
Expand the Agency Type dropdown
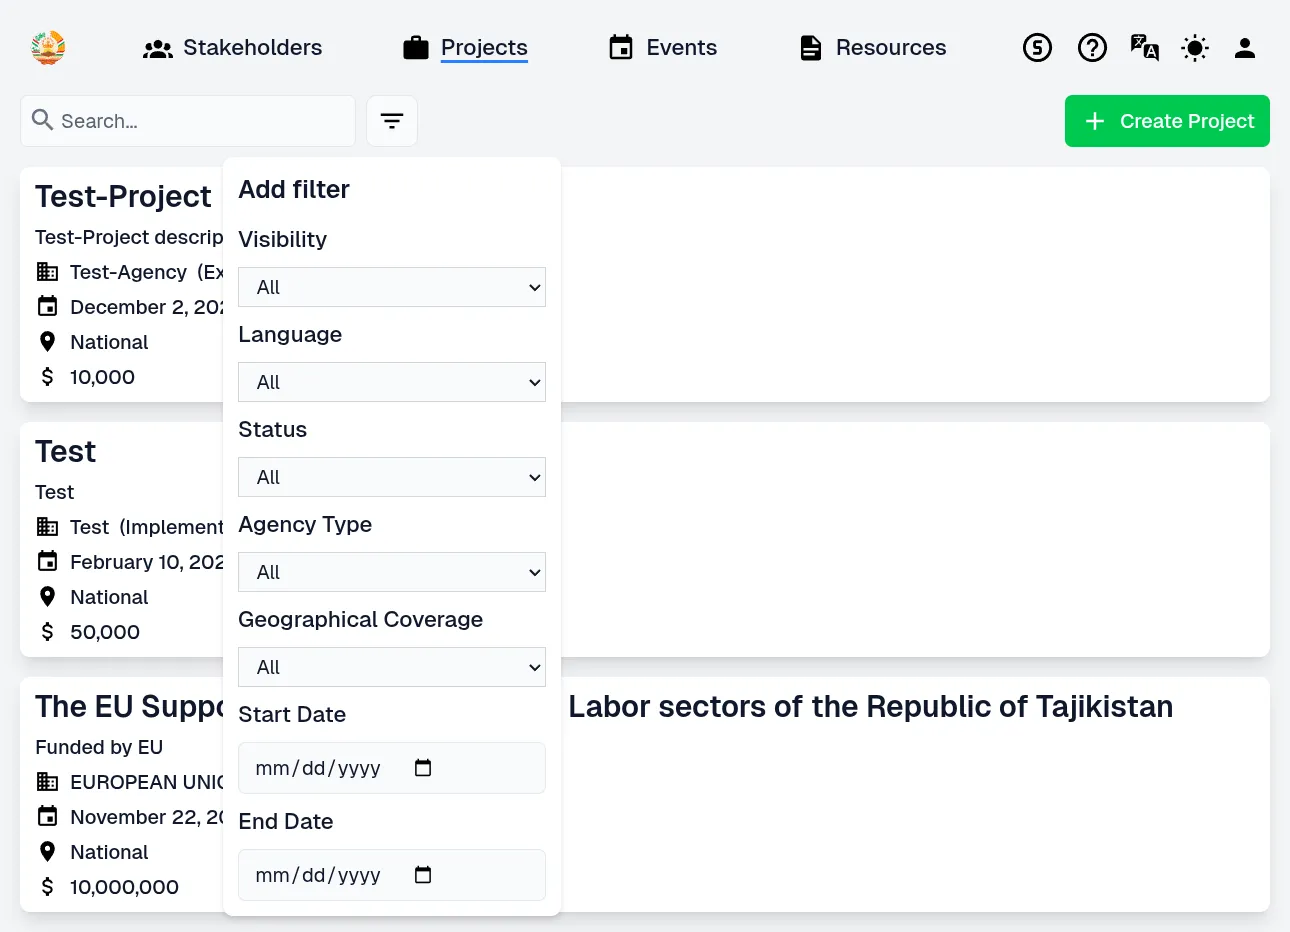click(392, 572)
